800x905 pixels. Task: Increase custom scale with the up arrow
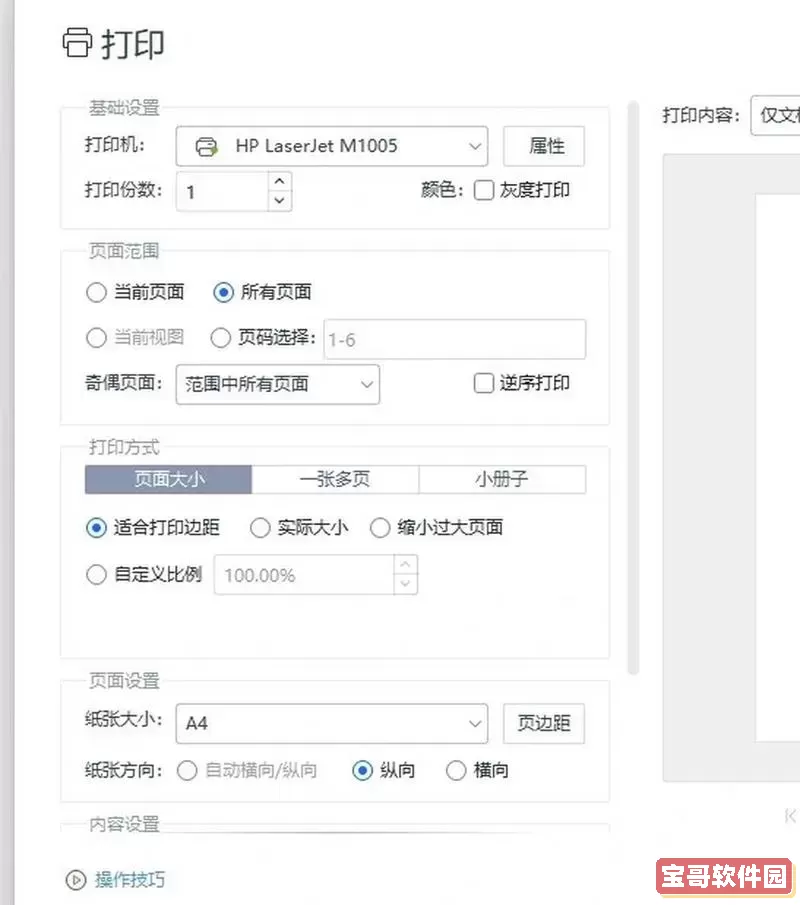406,564
